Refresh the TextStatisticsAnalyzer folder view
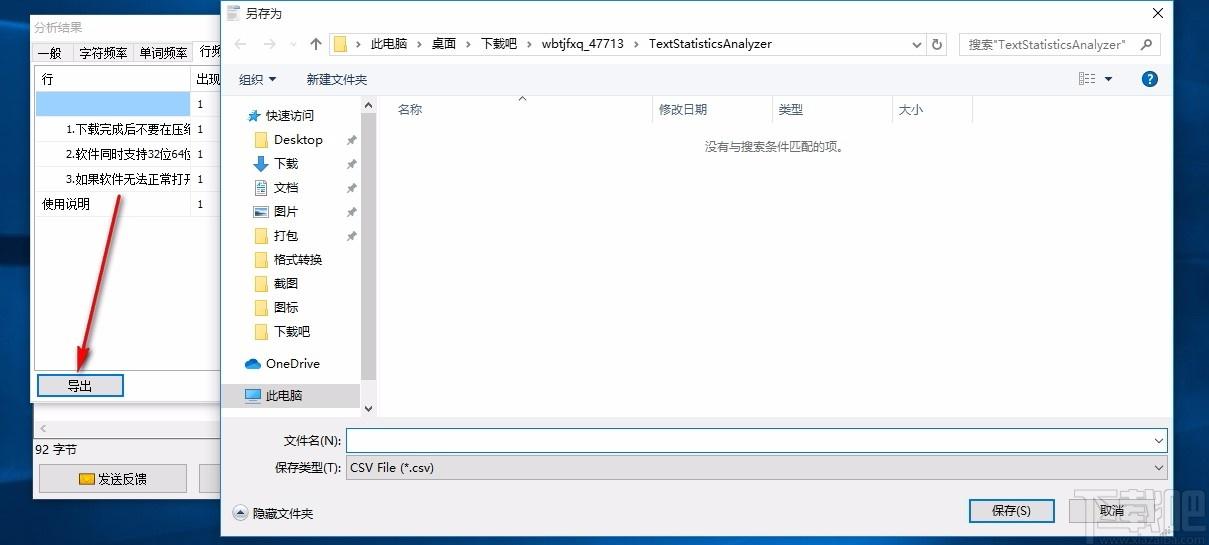 click(937, 44)
